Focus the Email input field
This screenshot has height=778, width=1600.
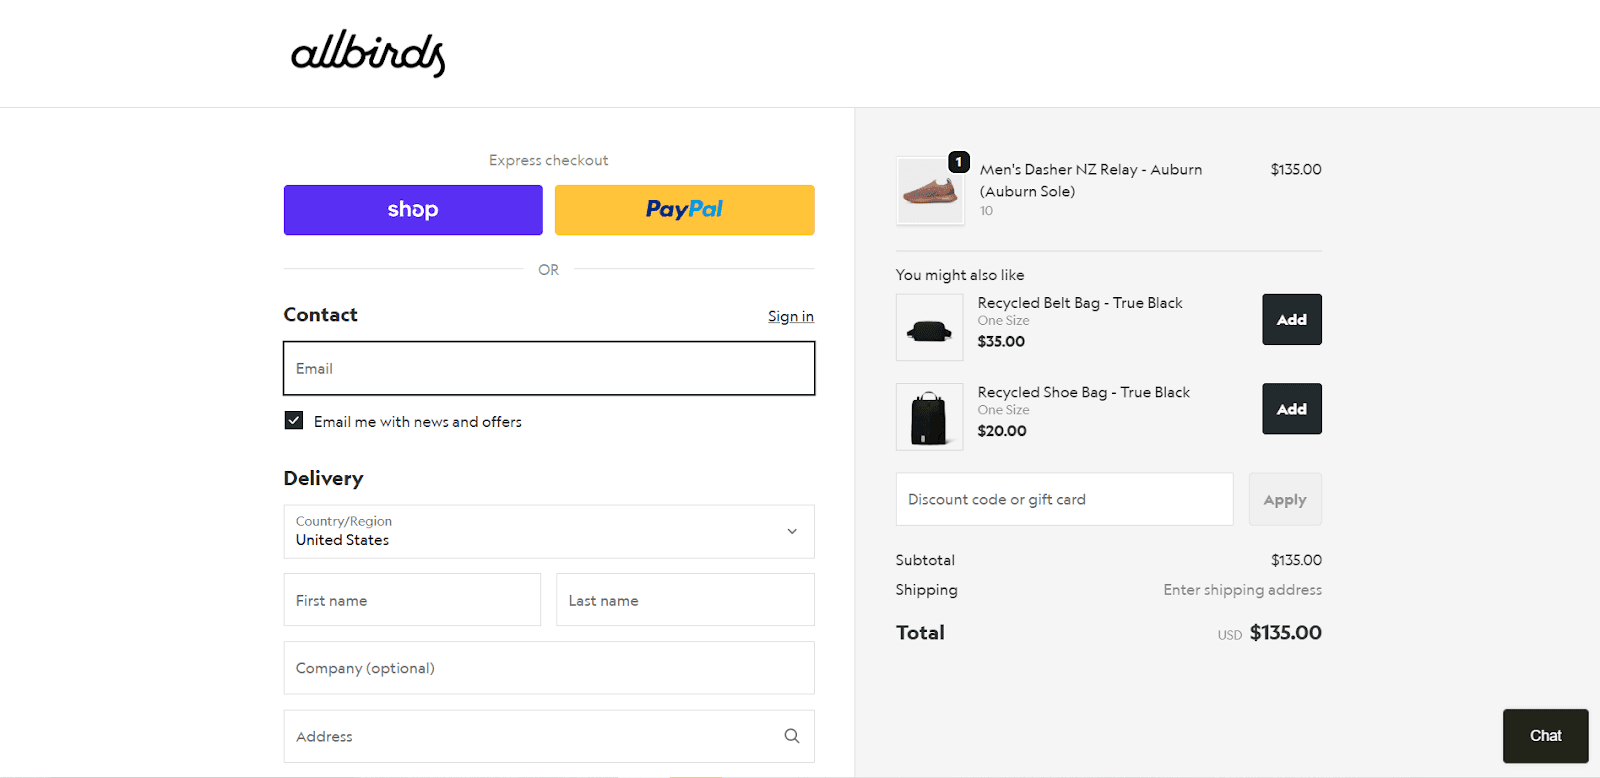coord(549,368)
